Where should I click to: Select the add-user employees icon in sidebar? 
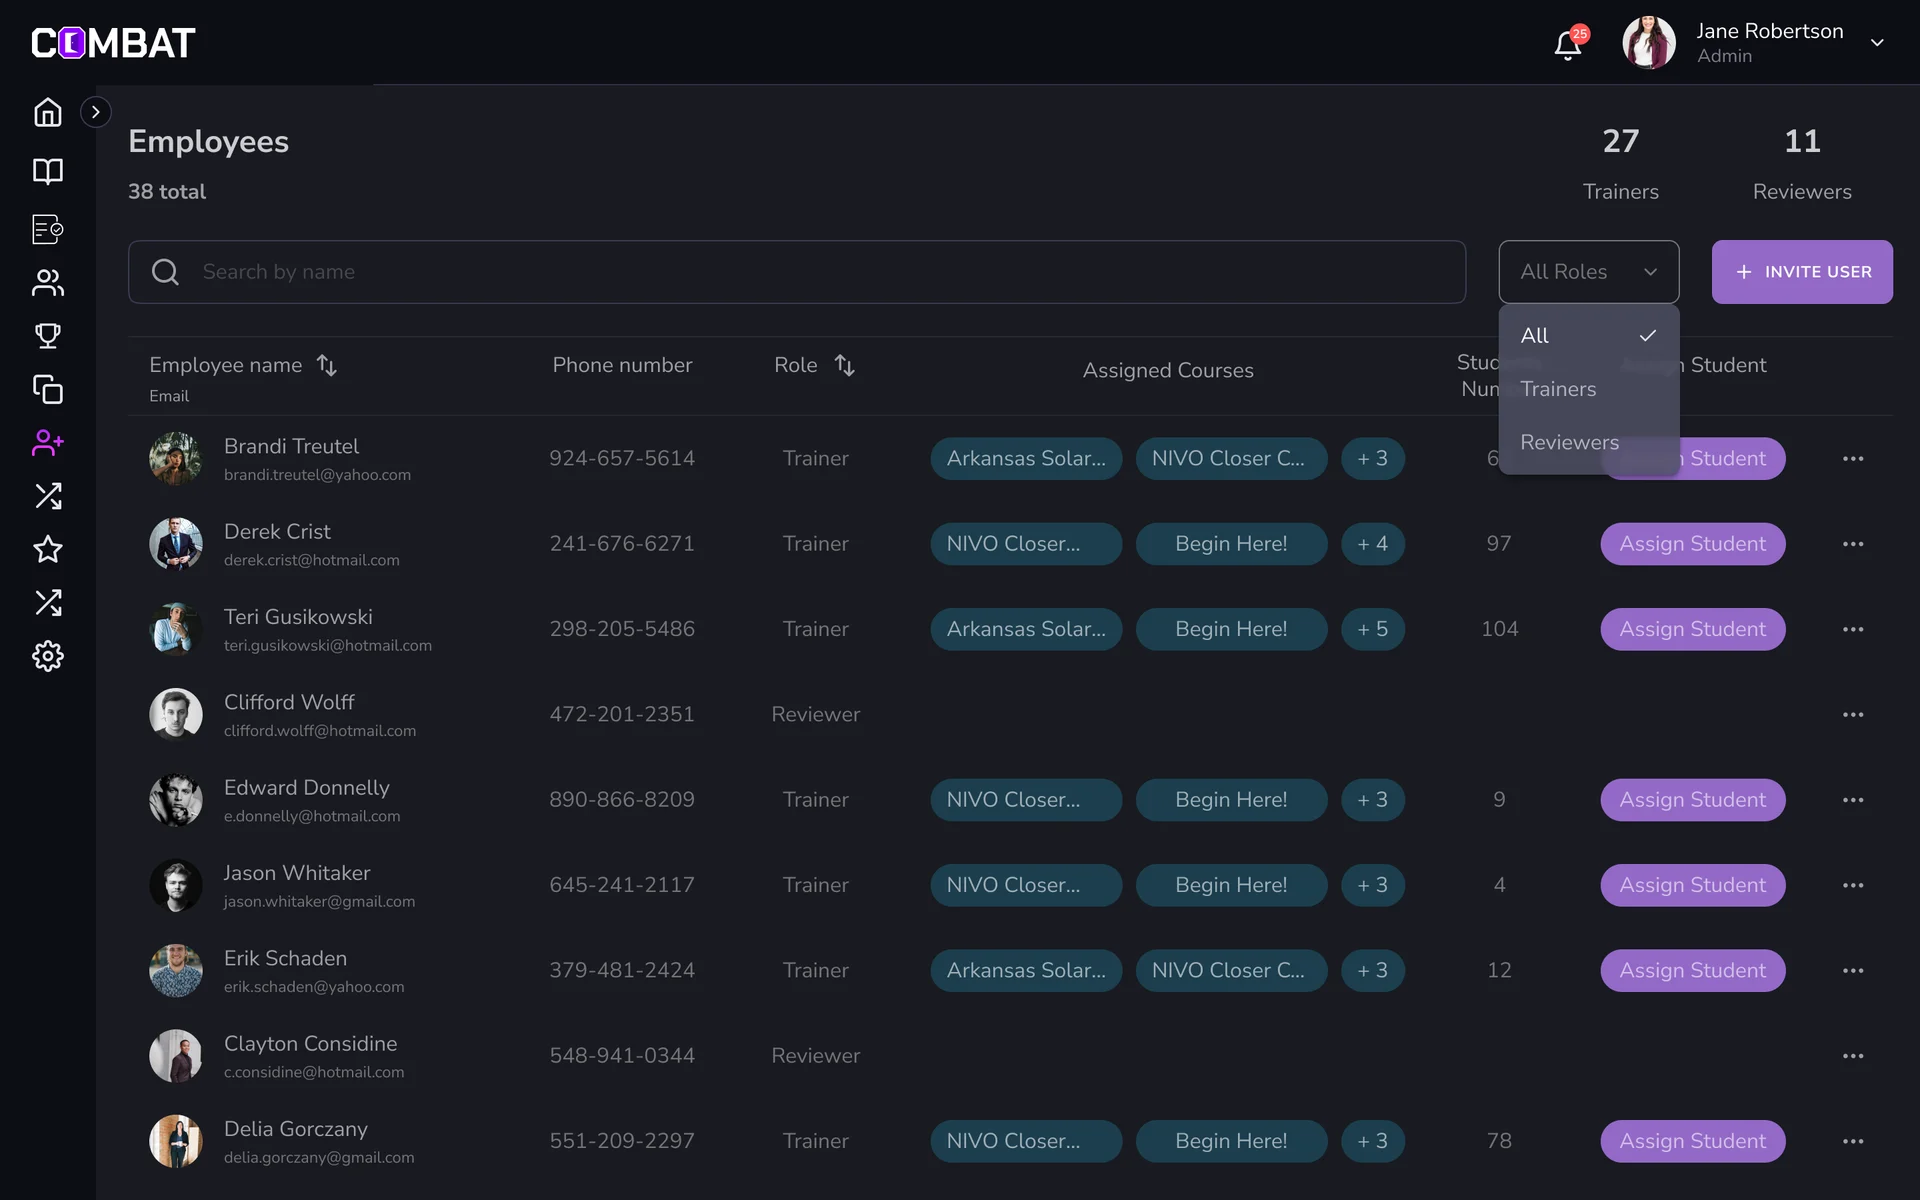(x=48, y=442)
